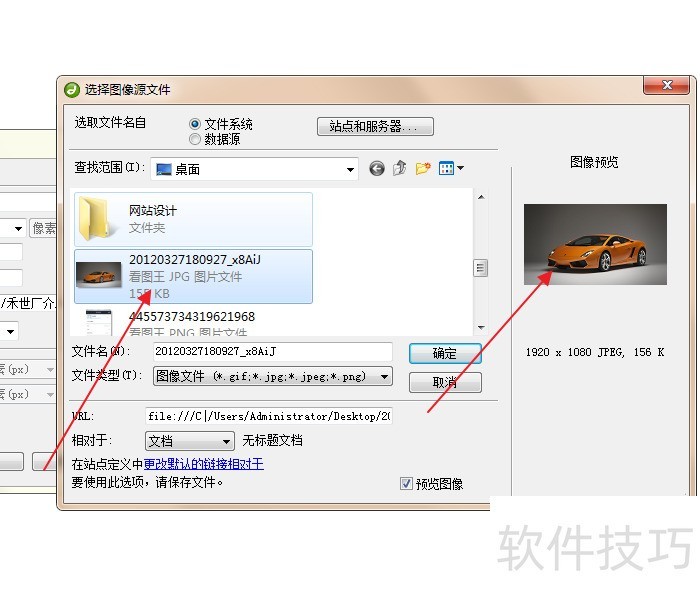The height and width of the screenshot is (600, 700).
Task: Open the view menu icon in toolbar
Action: [x=451, y=168]
